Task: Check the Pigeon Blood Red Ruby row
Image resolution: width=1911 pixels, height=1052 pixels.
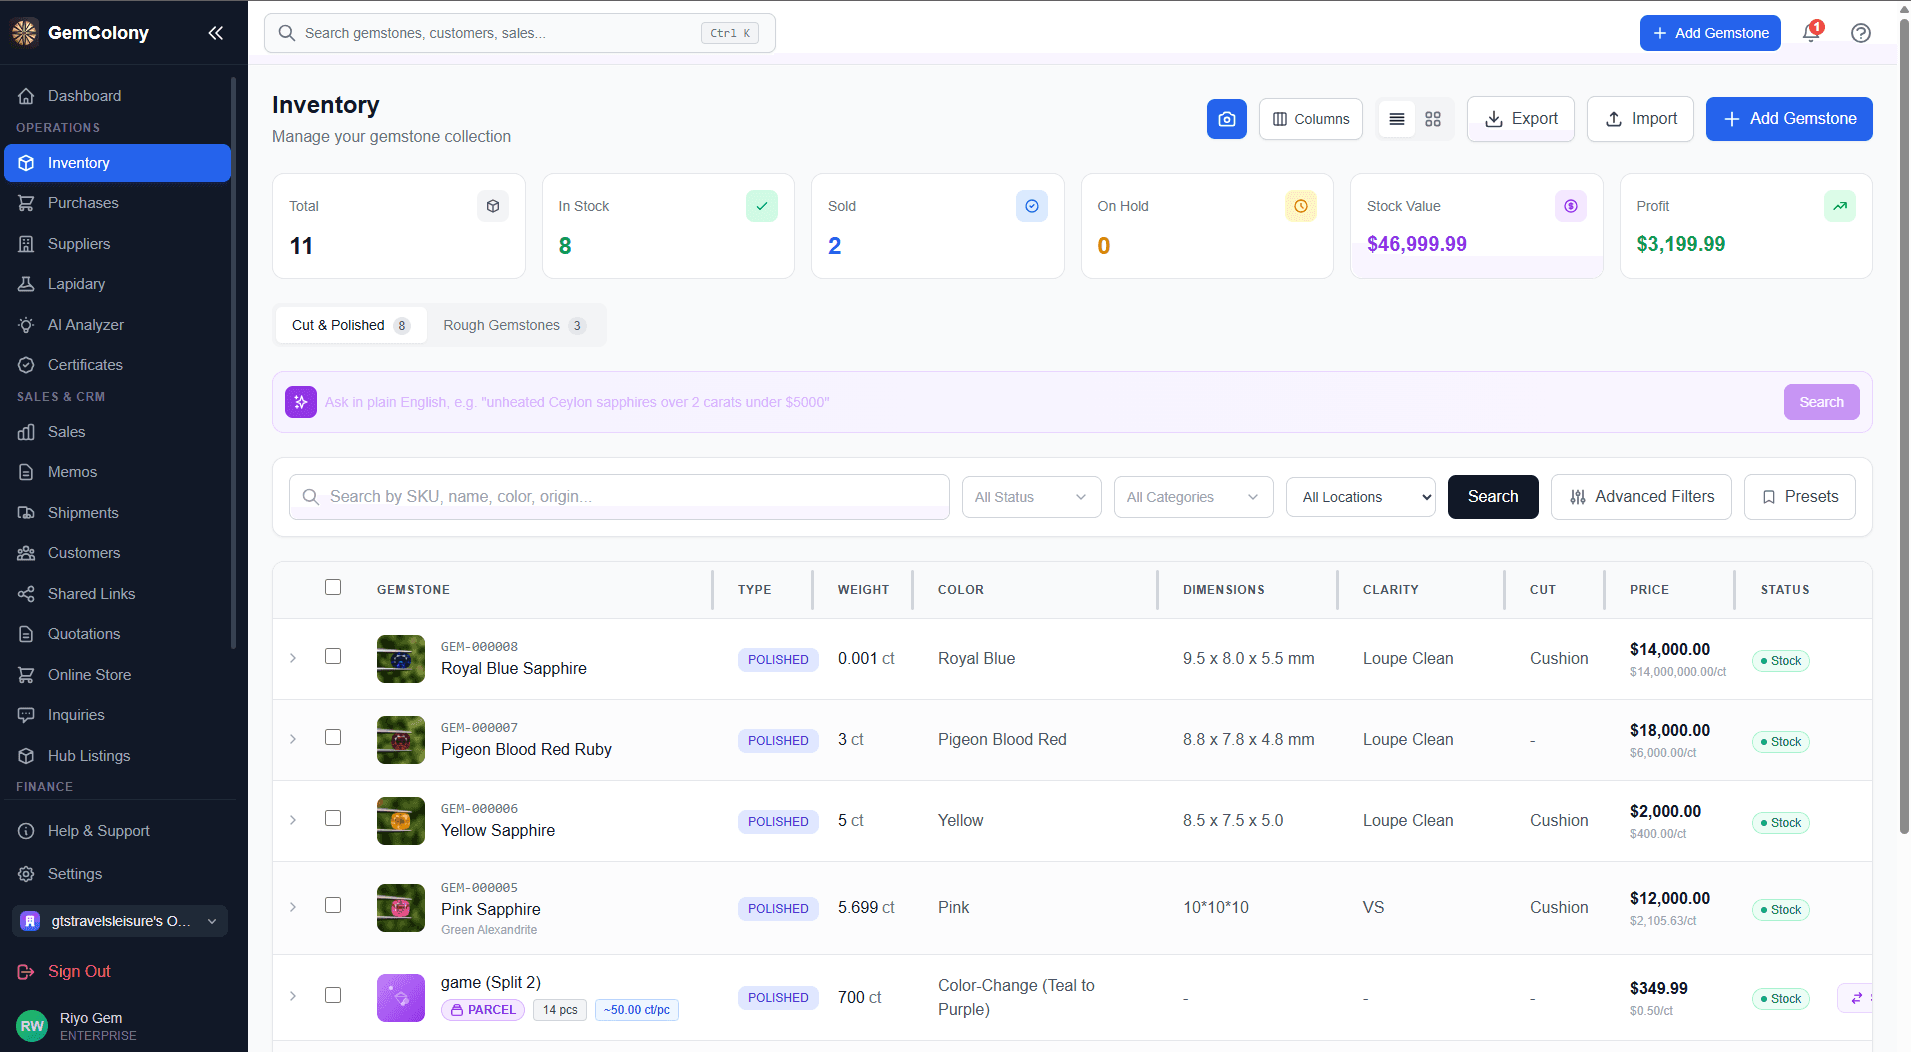Action: (333, 737)
